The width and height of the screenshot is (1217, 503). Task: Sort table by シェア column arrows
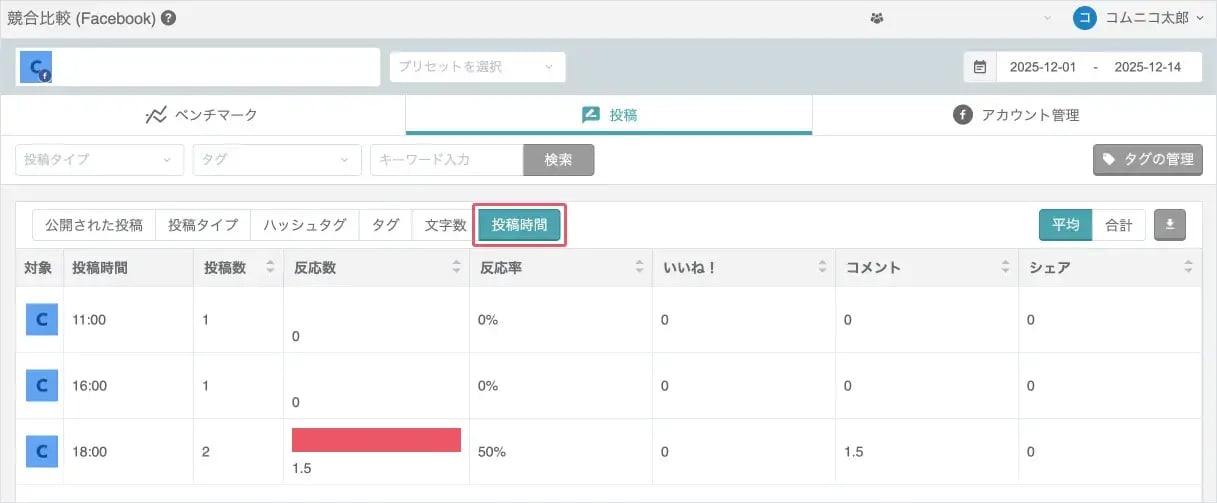(1188, 268)
